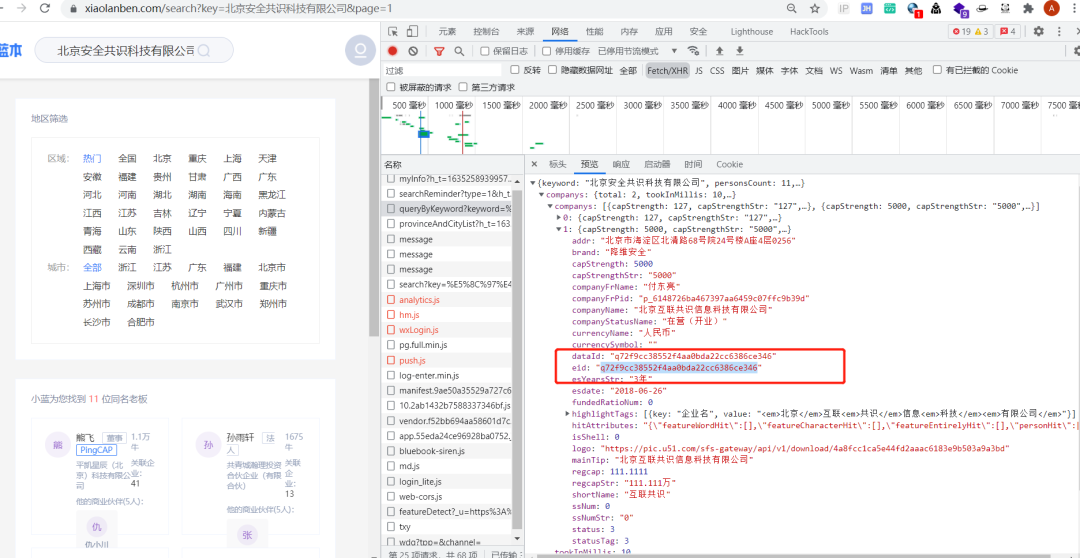
Task: Show 全部 request types
Action: (627, 70)
